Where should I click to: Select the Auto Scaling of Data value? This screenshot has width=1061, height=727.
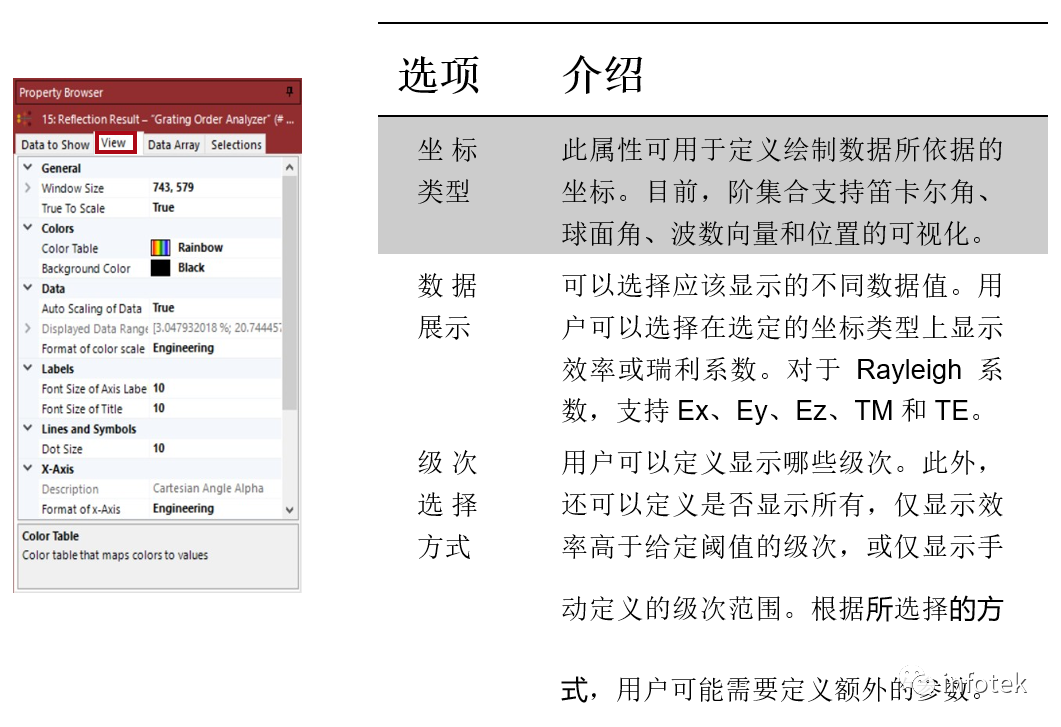tap(163, 308)
